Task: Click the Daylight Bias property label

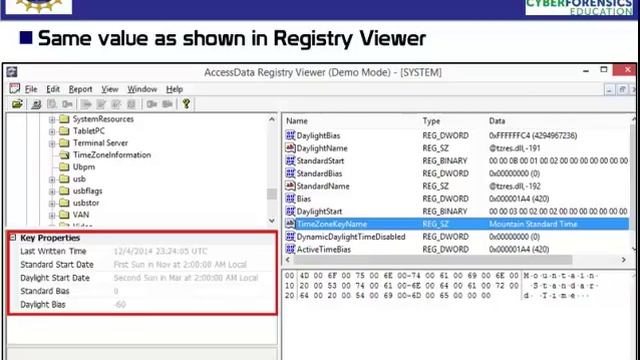Action: [43, 304]
